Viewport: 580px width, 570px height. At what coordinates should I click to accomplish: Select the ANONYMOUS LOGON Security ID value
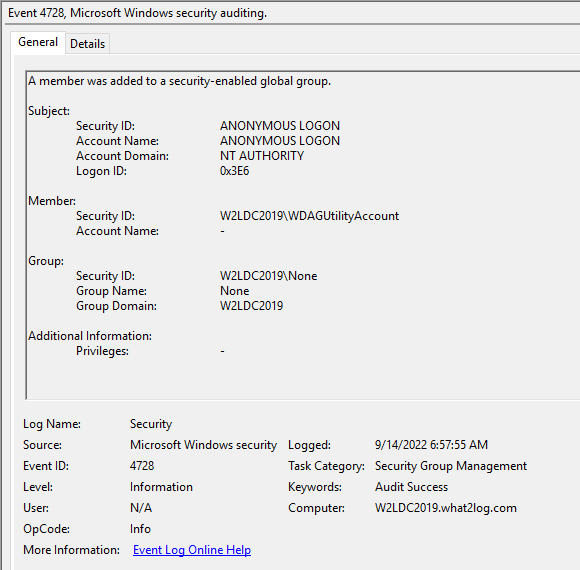pos(280,126)
